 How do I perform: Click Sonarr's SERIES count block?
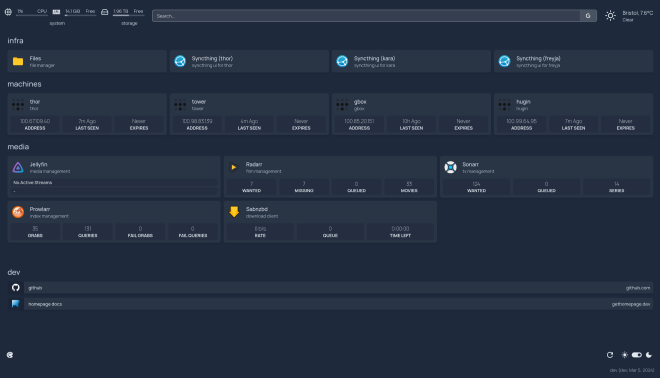coord(617,187)
